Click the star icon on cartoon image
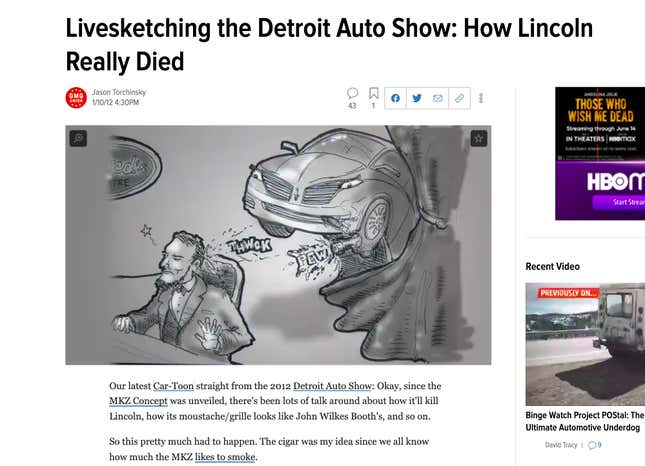This screenshot has height=466, width=645. [x=479, y=138]
